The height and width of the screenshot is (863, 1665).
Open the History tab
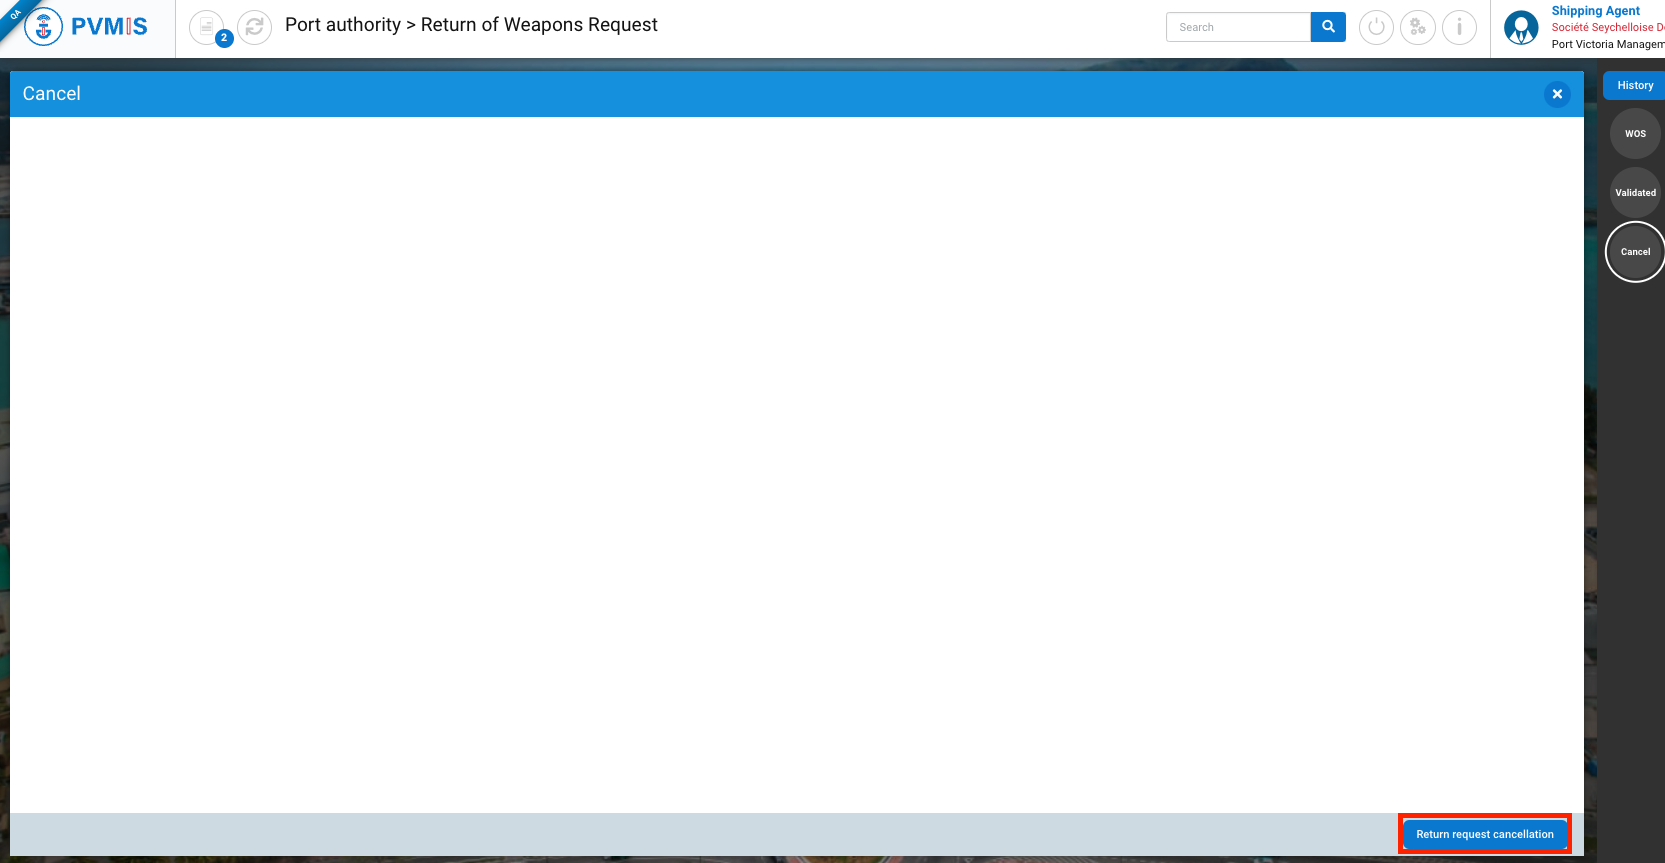point(1635,86)
